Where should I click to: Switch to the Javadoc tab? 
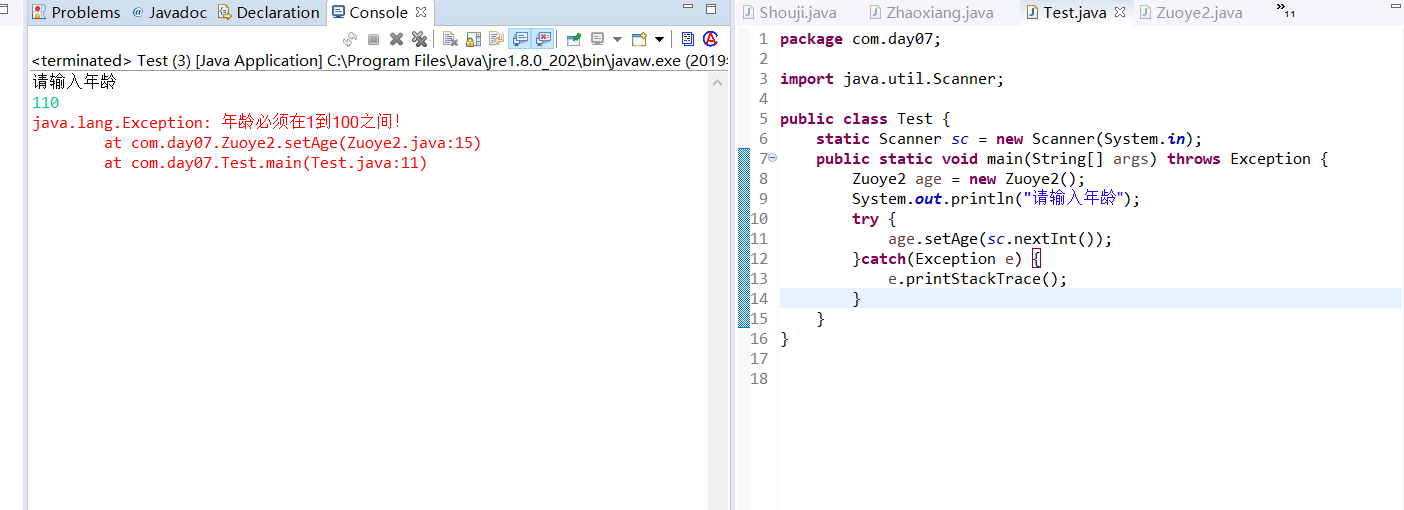(169, 12)
